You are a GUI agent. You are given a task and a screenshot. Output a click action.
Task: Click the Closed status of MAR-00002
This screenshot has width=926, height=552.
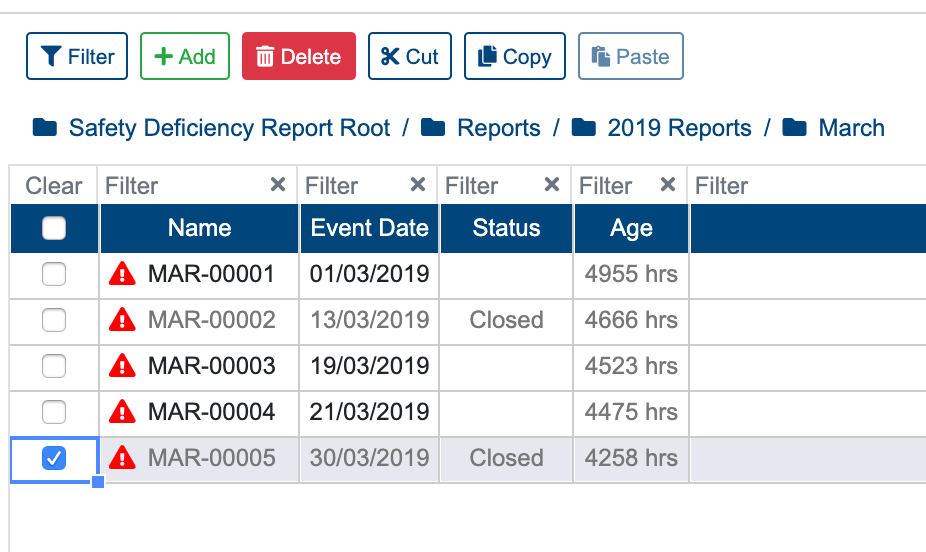pos(507,320)
